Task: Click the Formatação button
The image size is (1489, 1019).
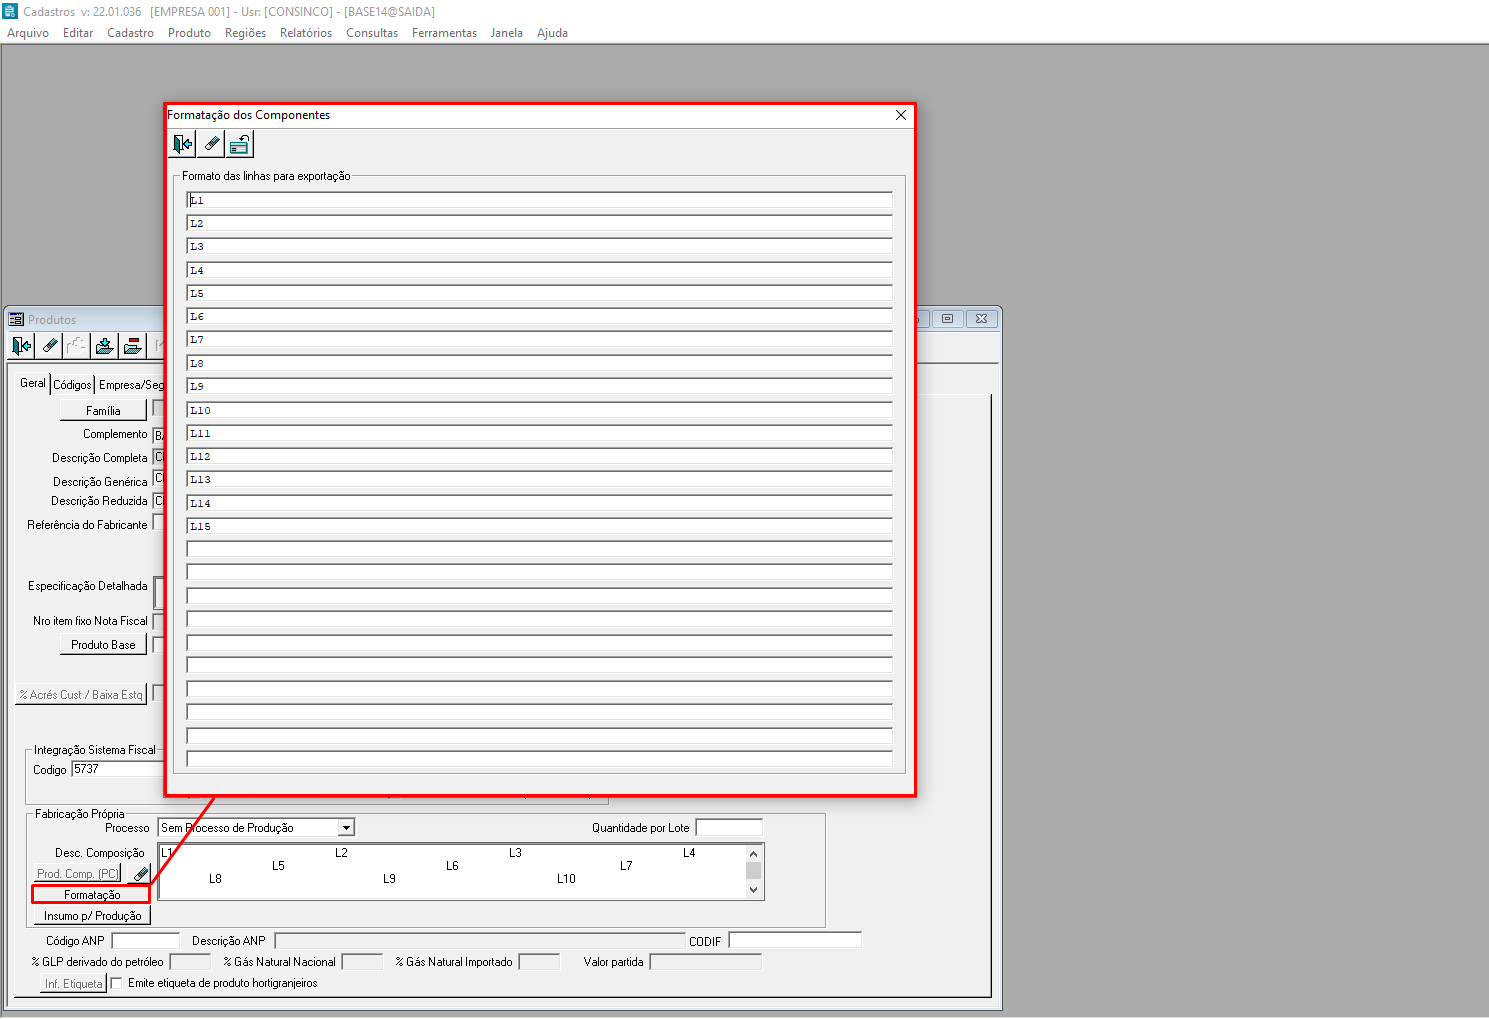Action: click(x=91, y=895)
